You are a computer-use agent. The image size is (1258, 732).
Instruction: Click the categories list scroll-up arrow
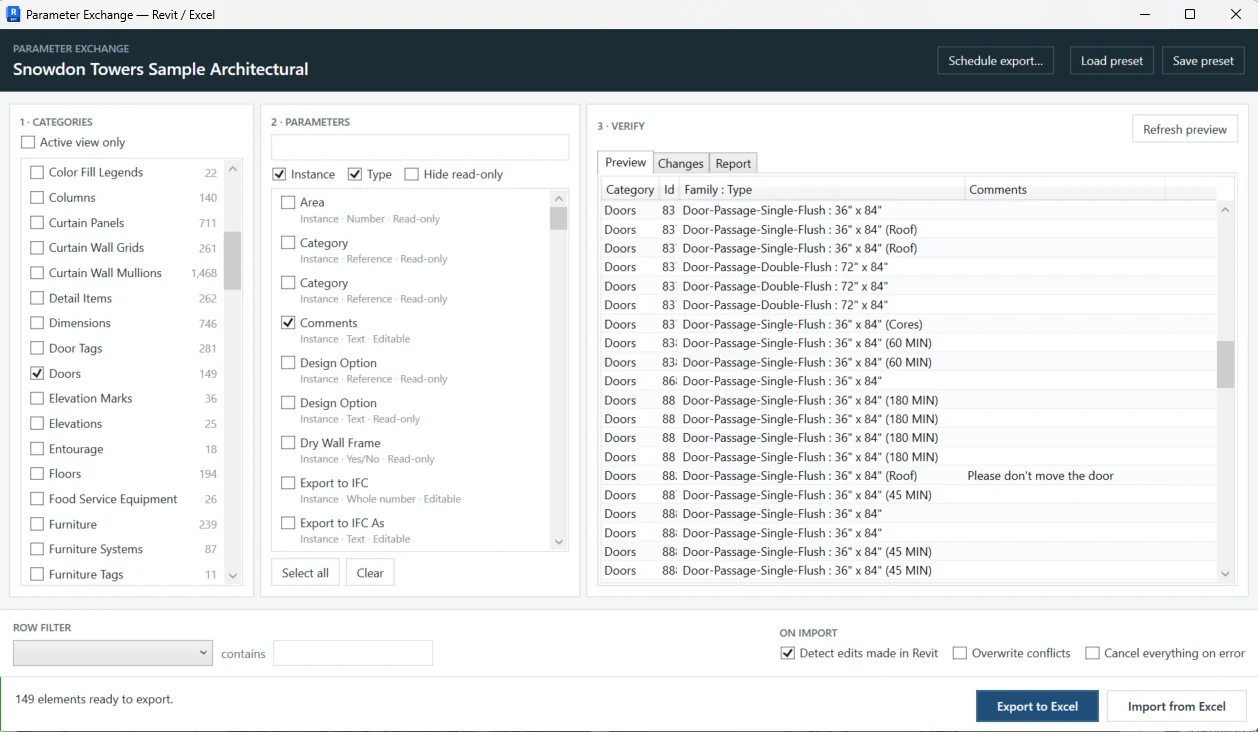[233, 169]
